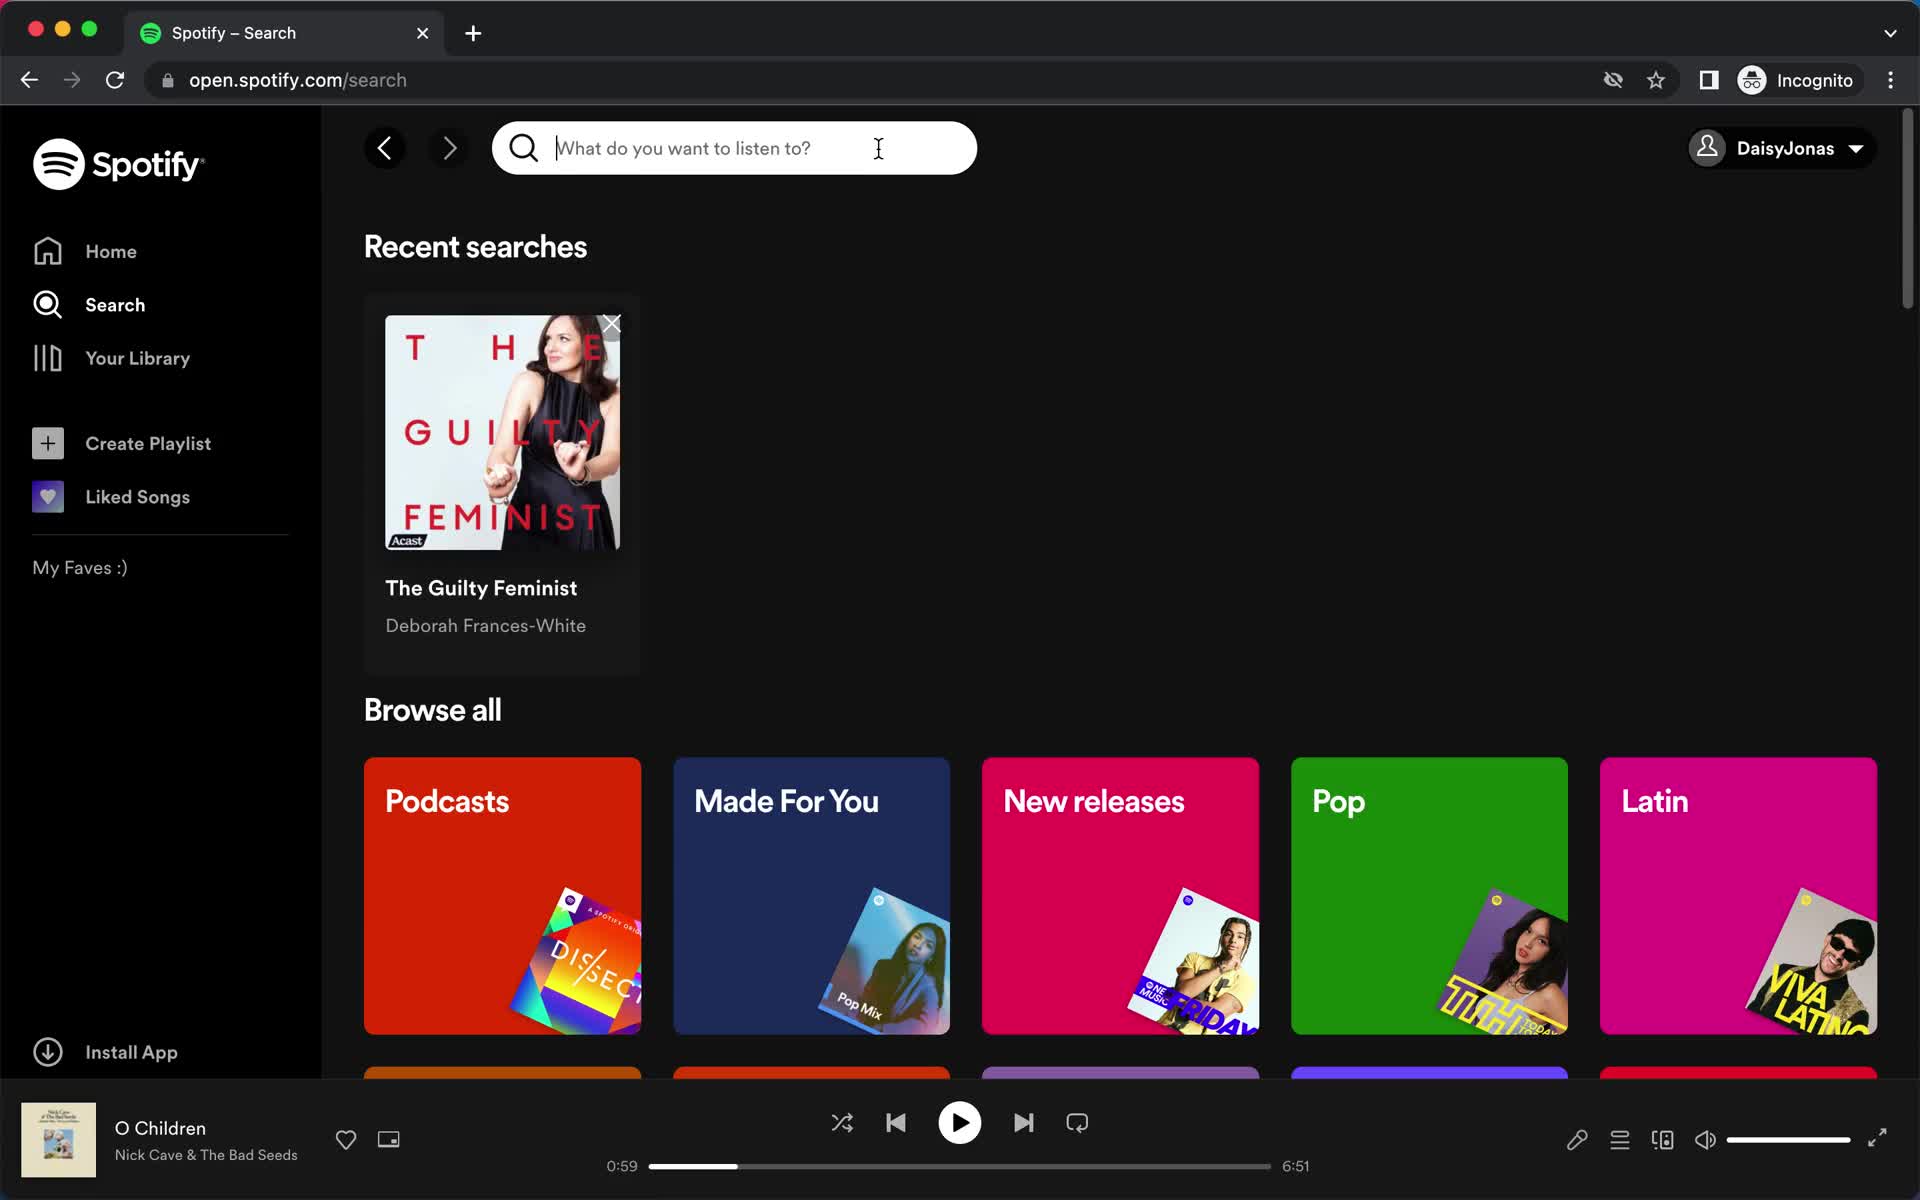The image size is (1920, 1200).
Task: Click the third-party cookies blocked eye icon
Action: pos(1613,80)
